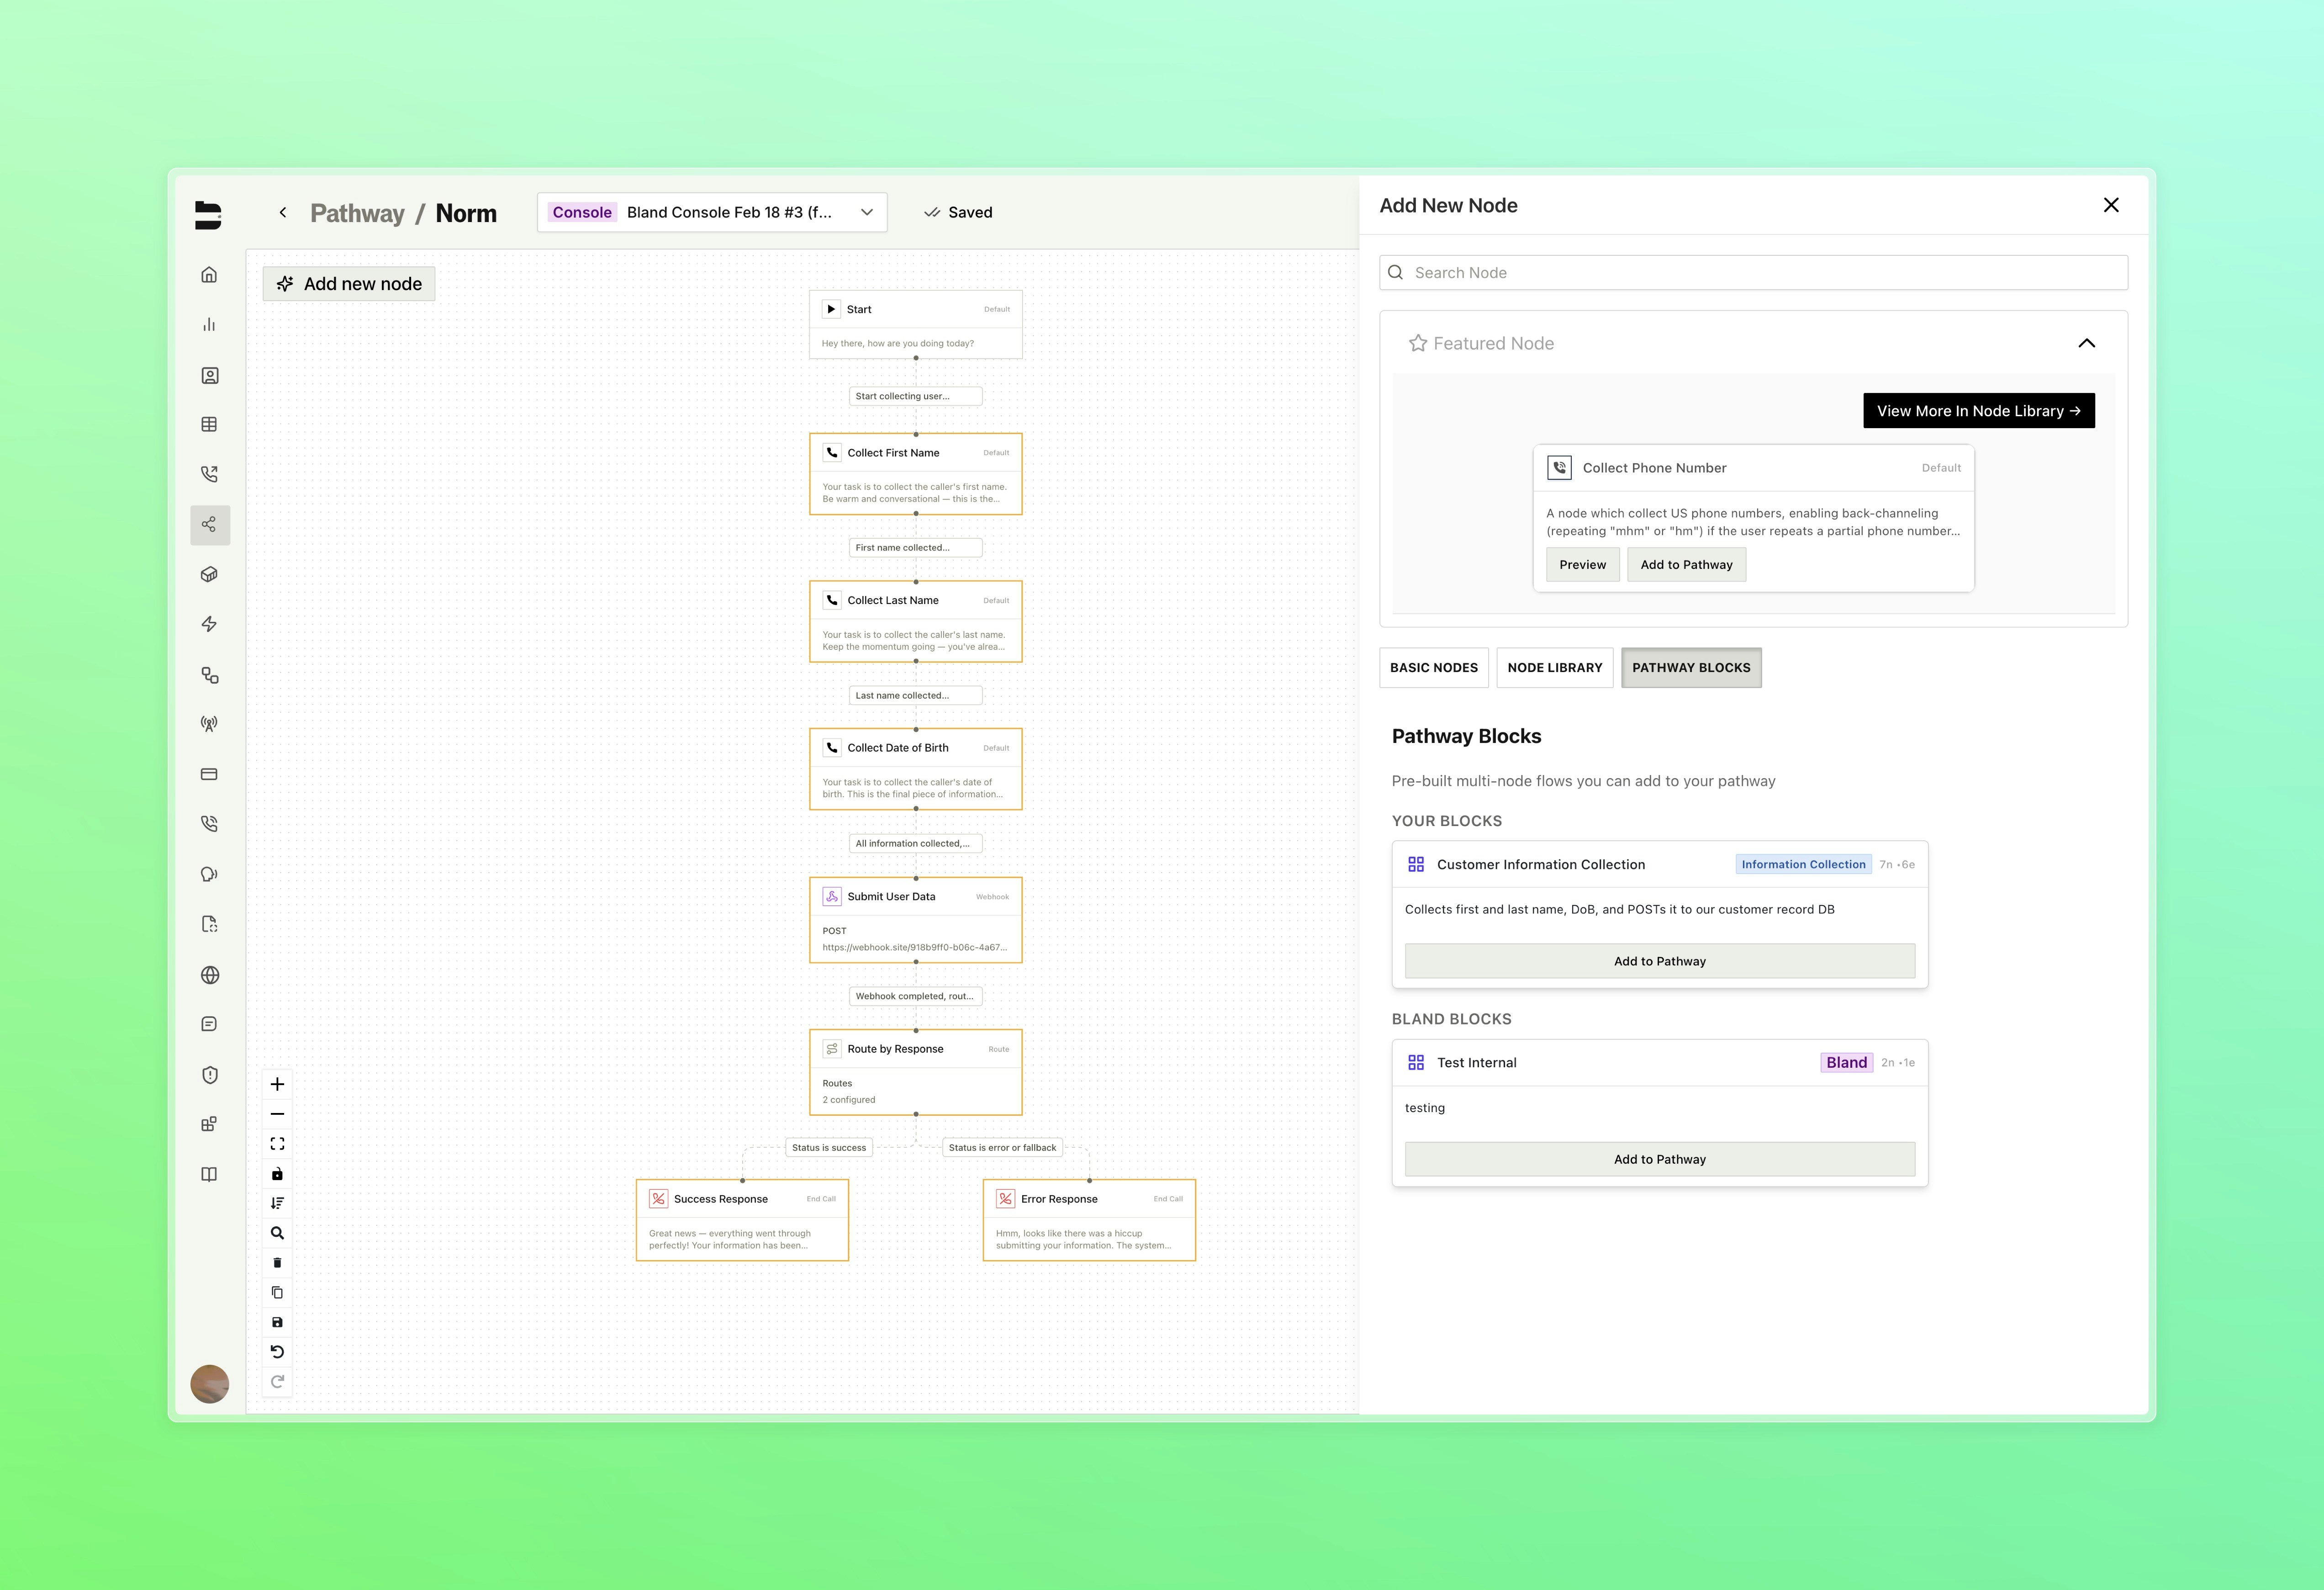Switch to the Basic Nodes tab
The image size is (2324, 1590).
point(1433,667)
